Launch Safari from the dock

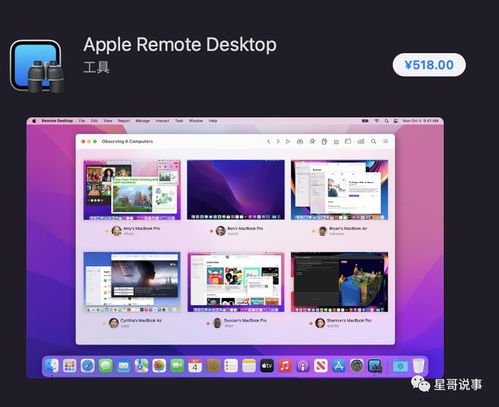coord(88,366)
